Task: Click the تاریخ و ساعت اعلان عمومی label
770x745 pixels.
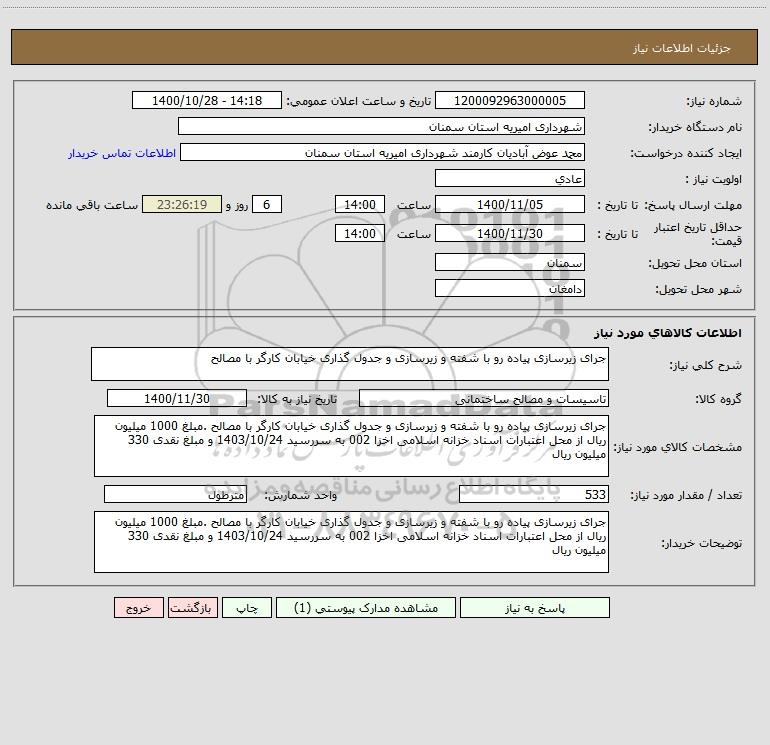Action: point(358,101)
